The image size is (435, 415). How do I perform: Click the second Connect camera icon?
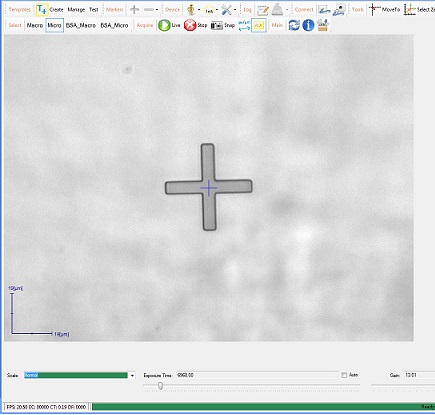point(339,10)
